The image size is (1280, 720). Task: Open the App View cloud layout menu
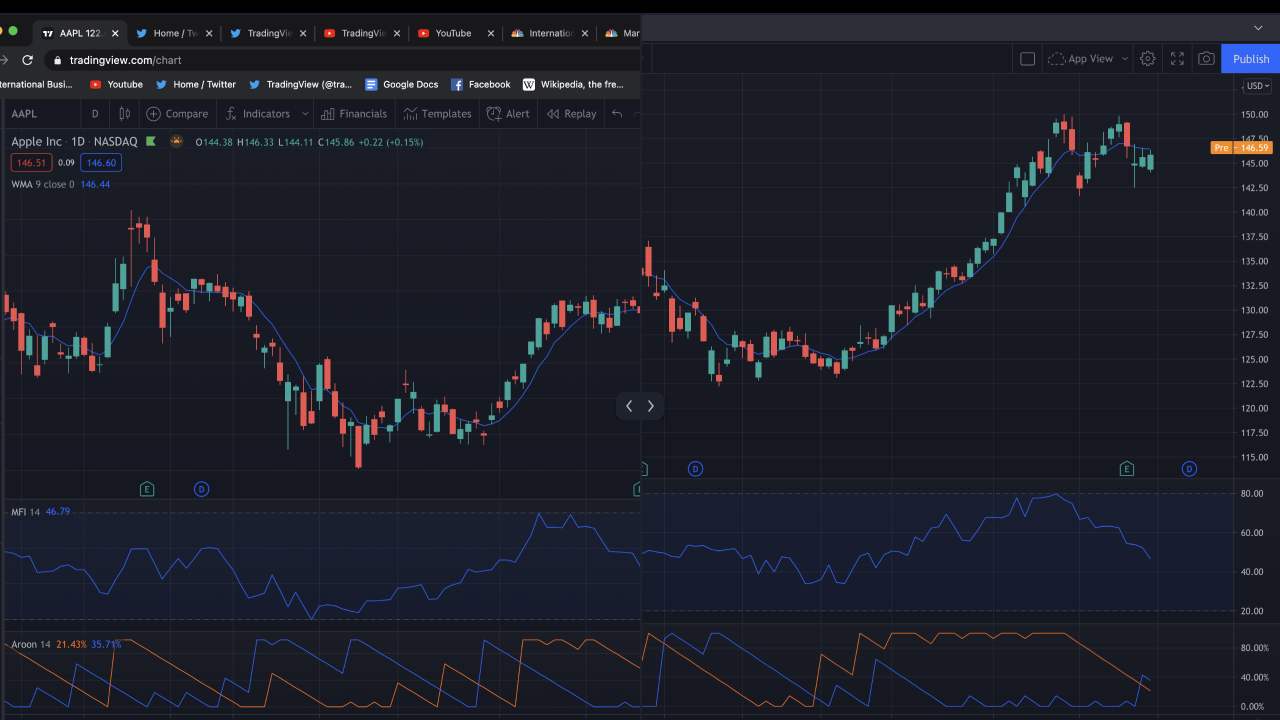pos(1088,59)
